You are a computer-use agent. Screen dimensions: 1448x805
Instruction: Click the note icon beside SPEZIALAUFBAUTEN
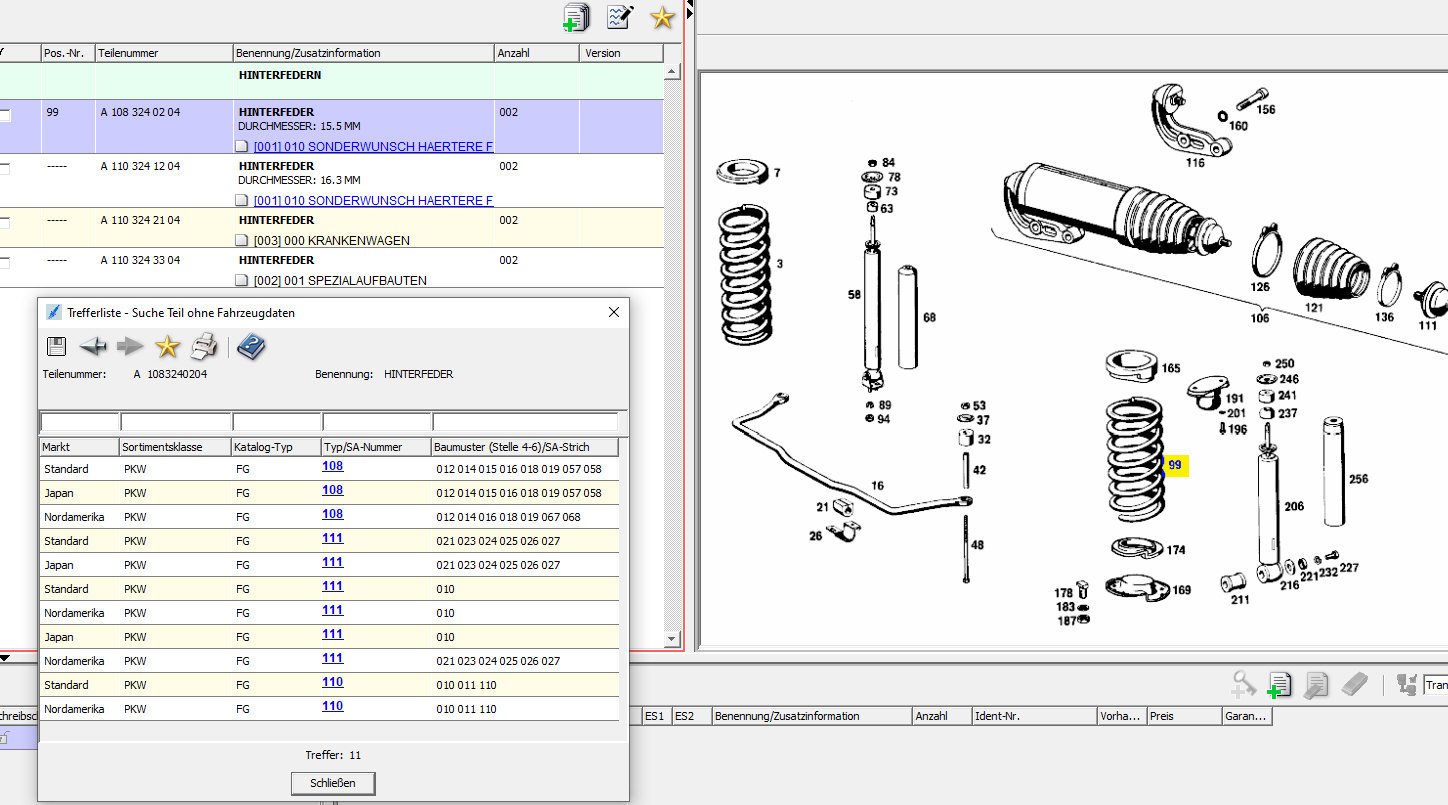tap(241, 281)
